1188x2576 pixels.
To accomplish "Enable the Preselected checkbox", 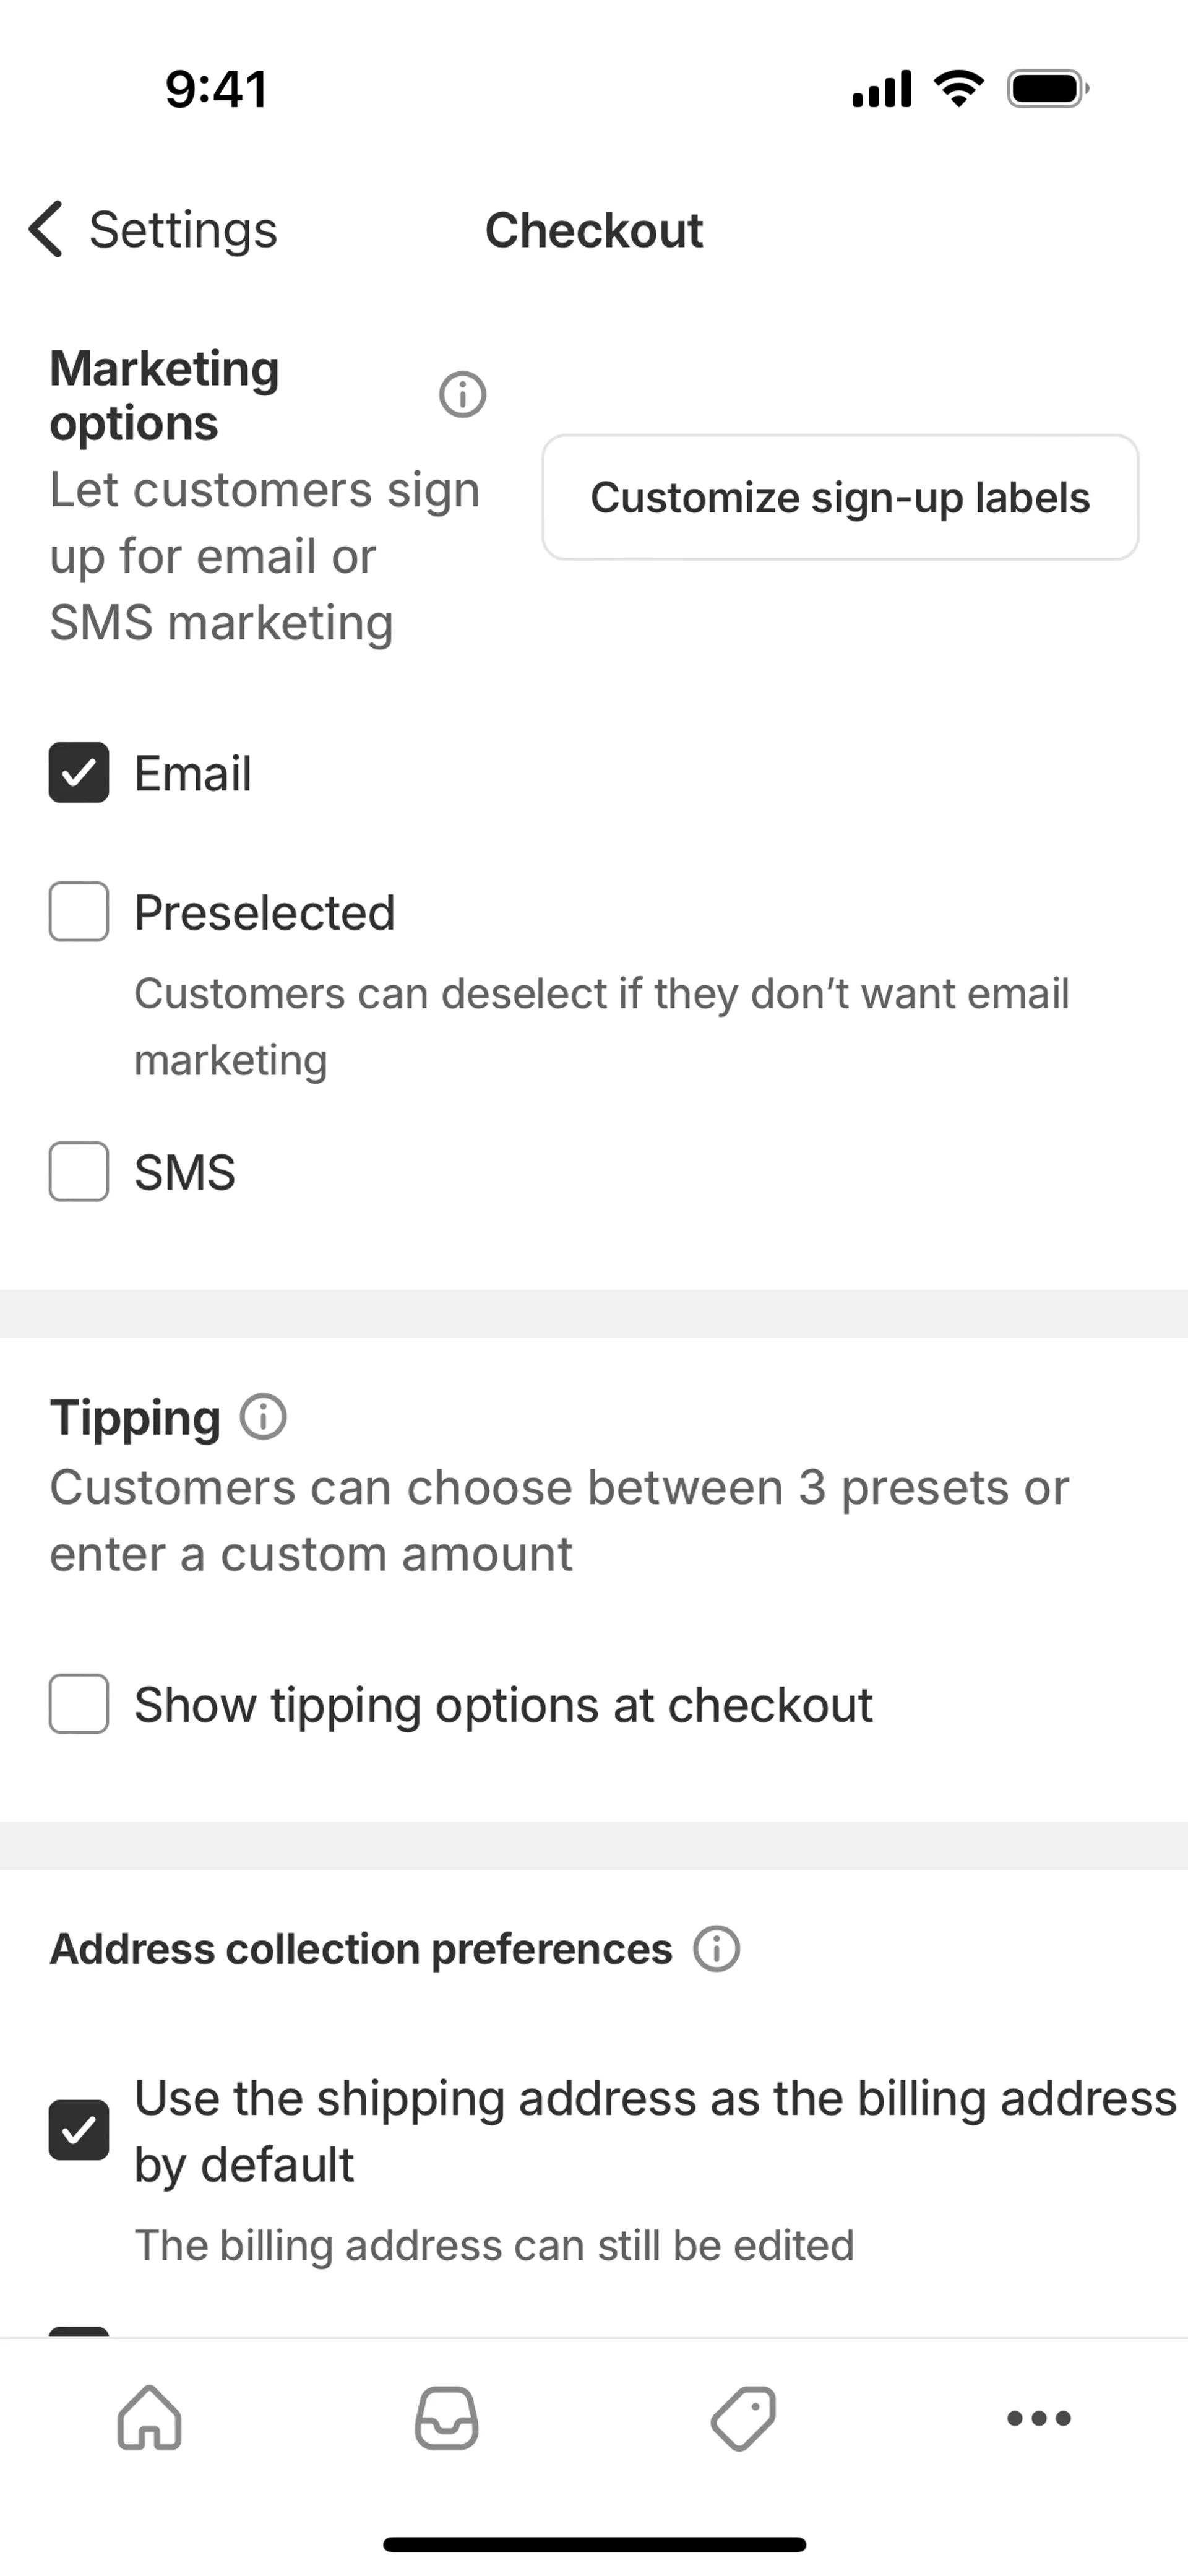I will (x=79, y=912).
